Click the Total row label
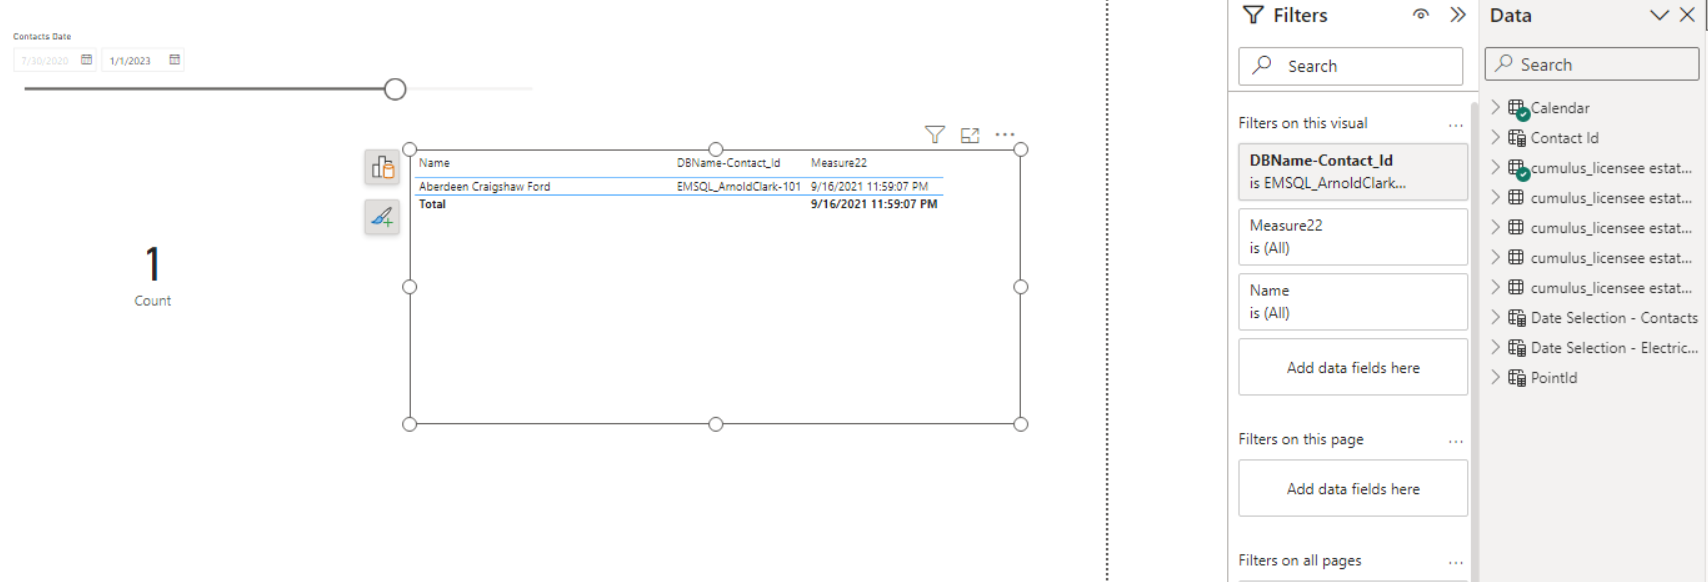This screenshot has width=1708, height=582. (432, 204)
